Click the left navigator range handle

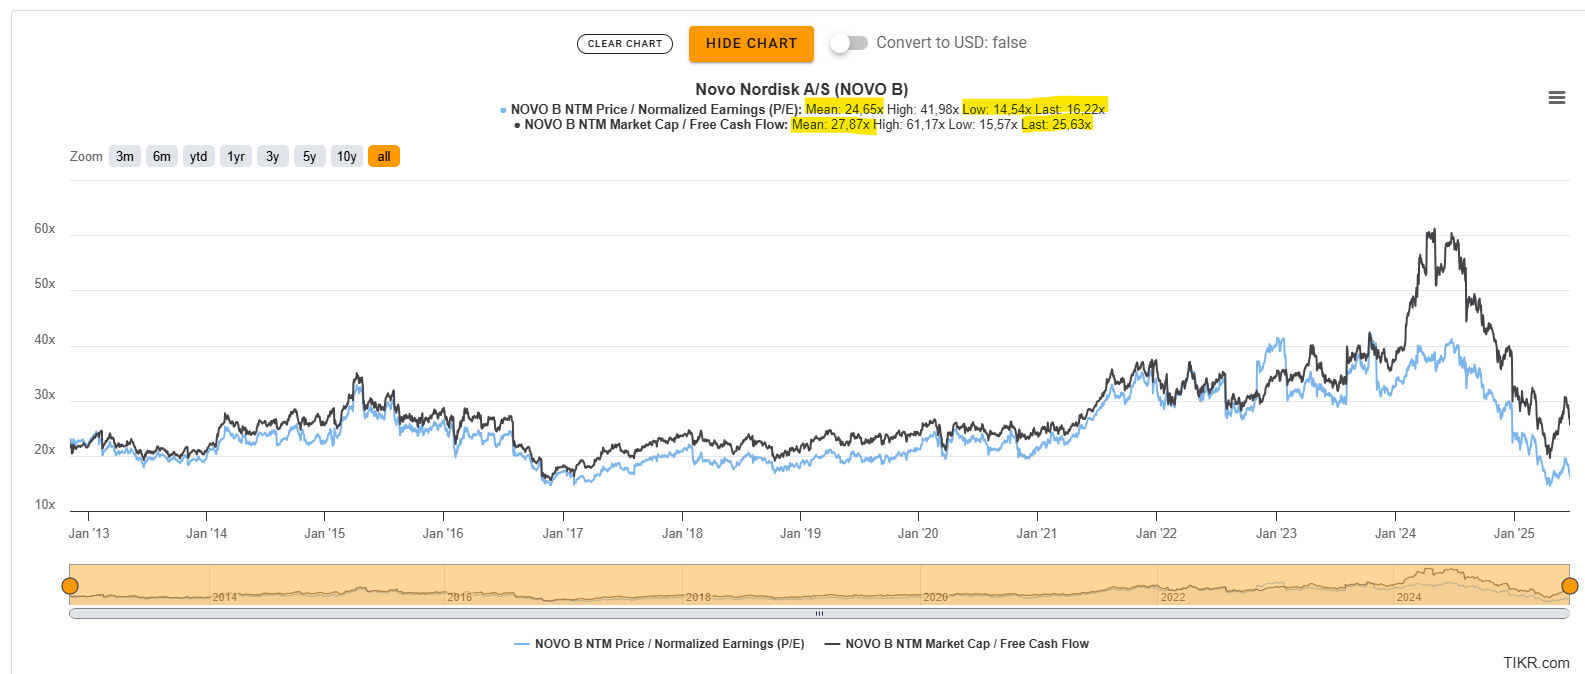[x=70, y=586]
